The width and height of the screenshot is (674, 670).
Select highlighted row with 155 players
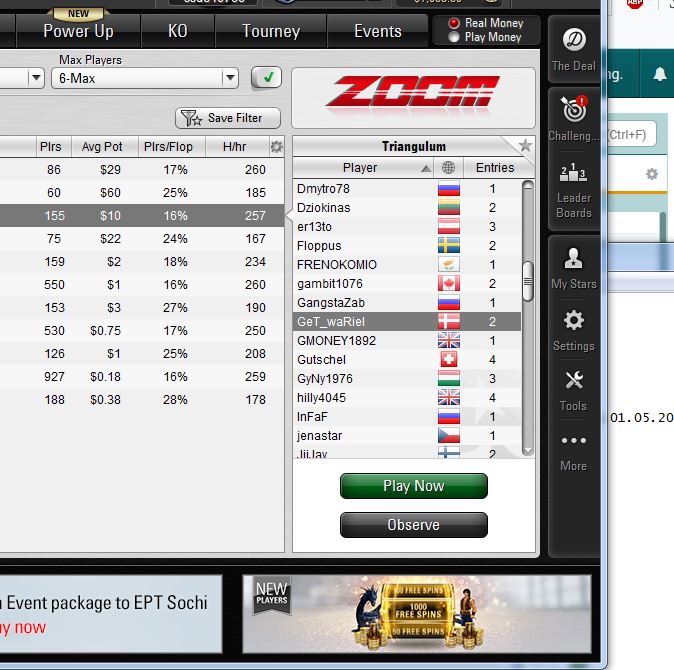[x=142, y=215]
